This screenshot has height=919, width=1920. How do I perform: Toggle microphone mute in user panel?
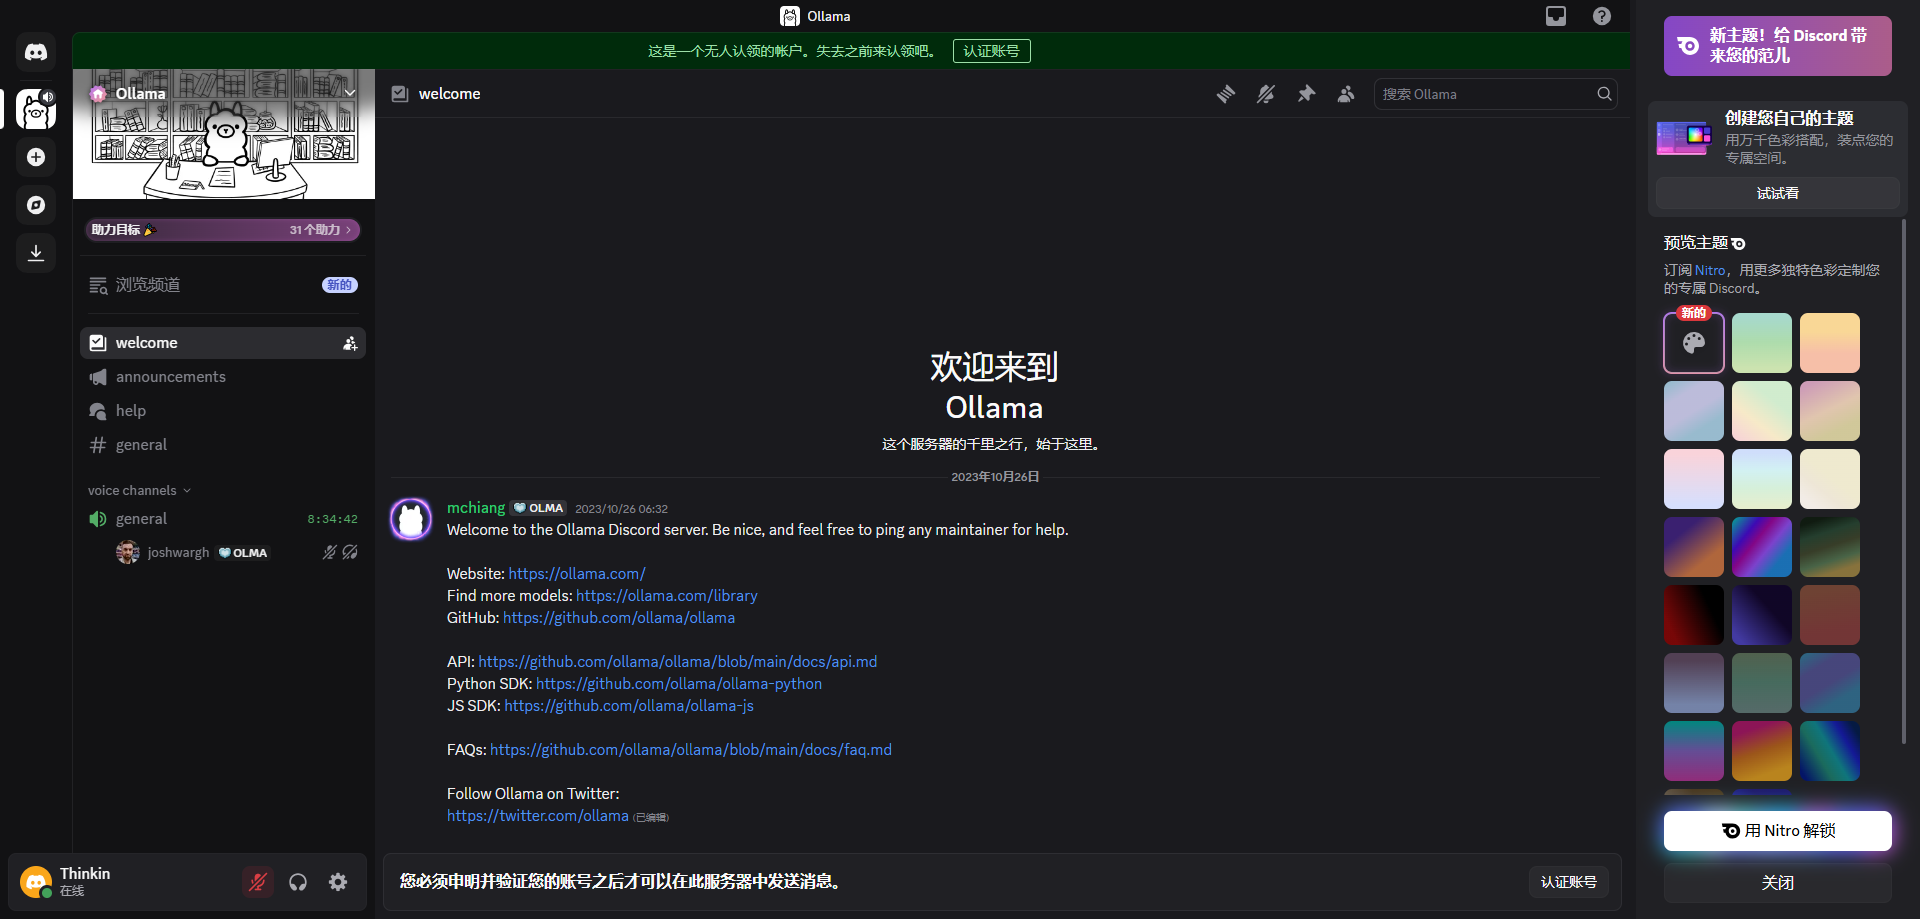pyautogui.click(x=258, y=882)
